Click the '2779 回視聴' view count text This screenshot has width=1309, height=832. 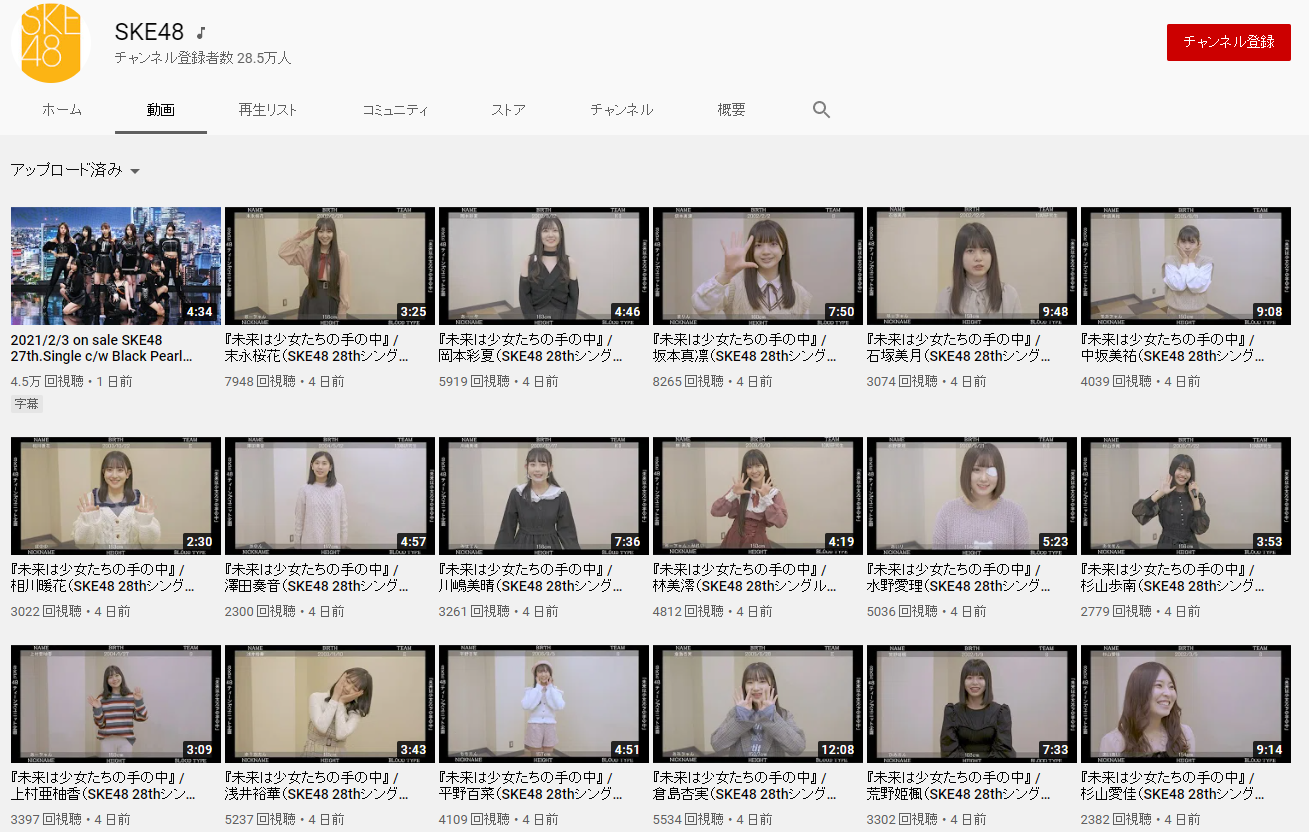point(1116,612)
